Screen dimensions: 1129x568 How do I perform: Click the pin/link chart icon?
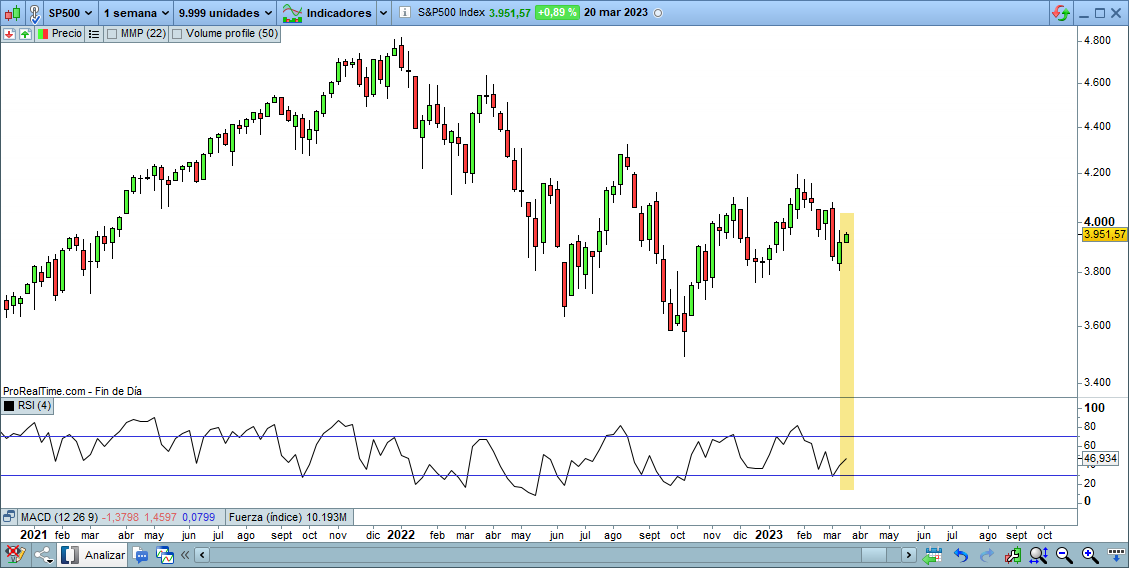(34, 12)
